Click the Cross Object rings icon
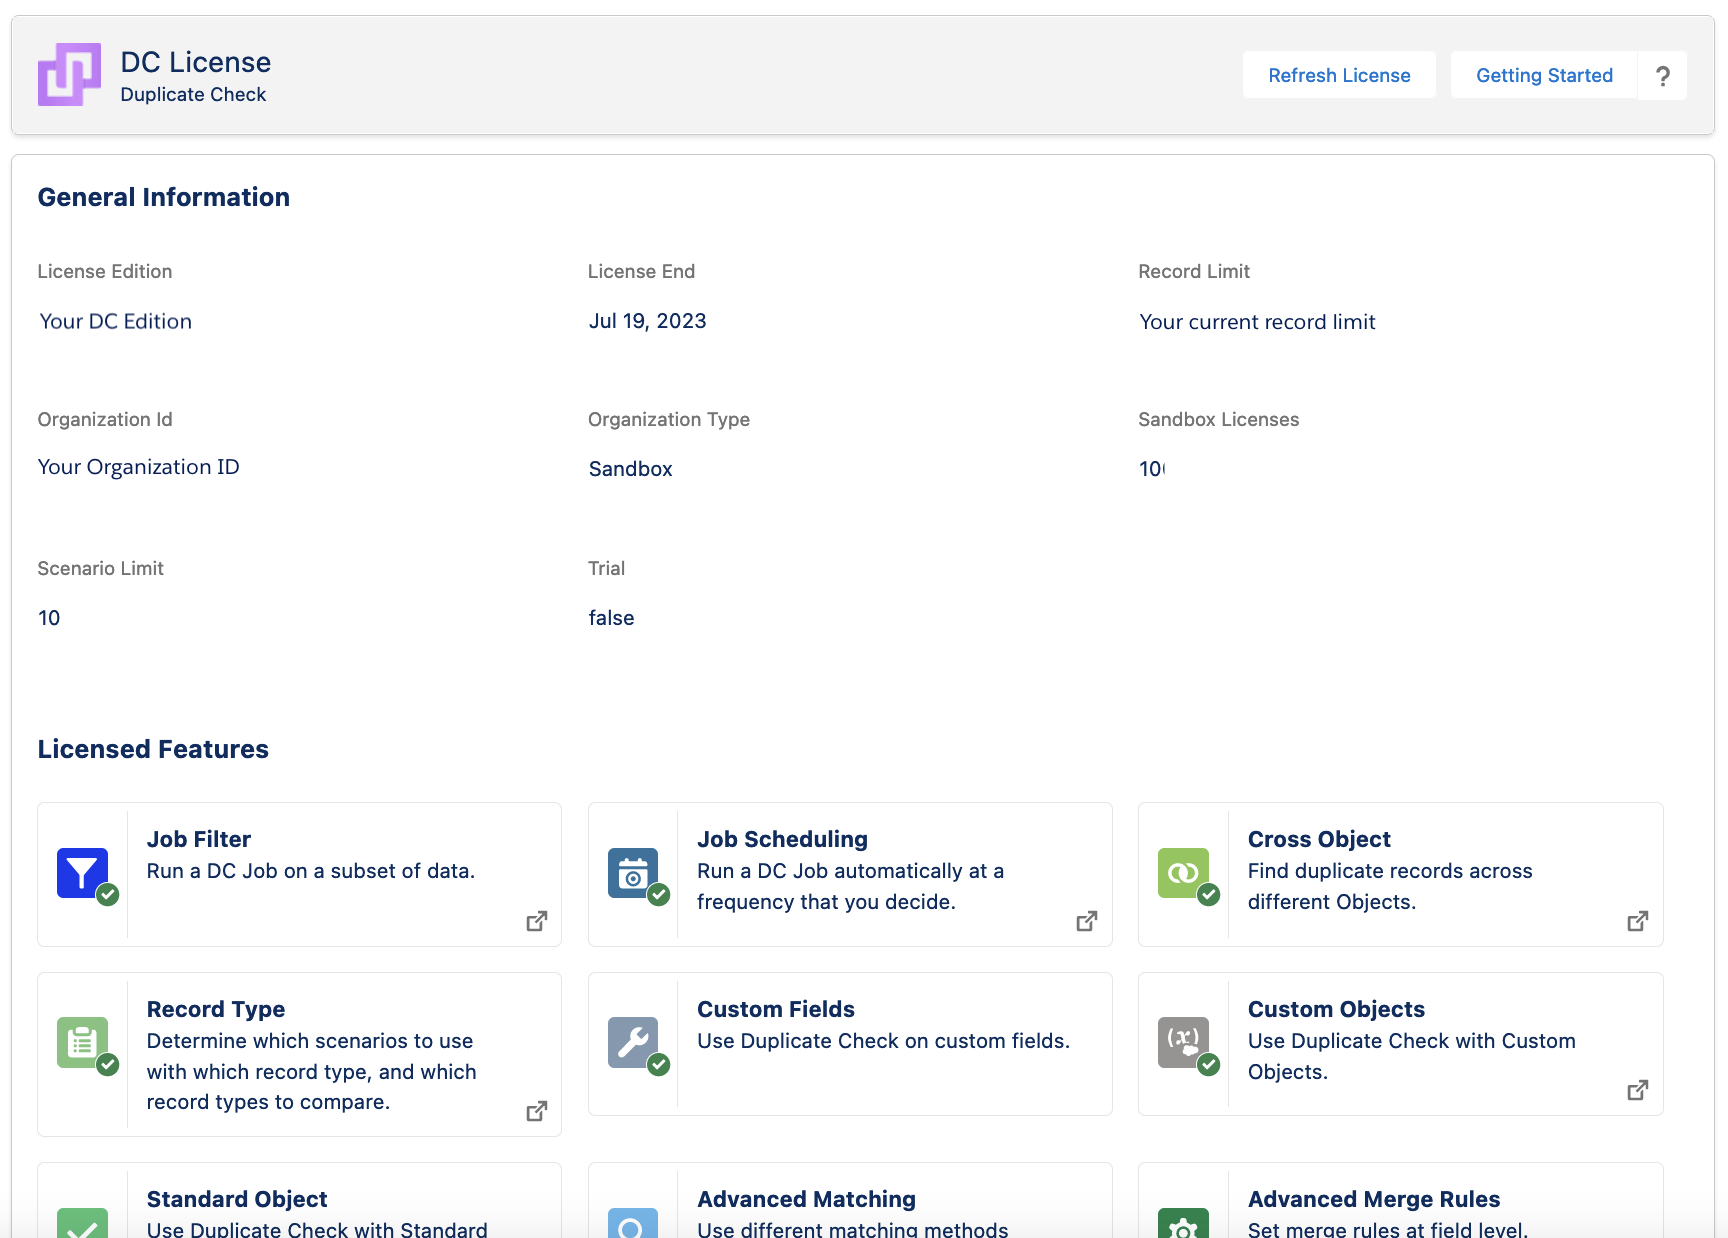This screenshot has width=1728, height=1238. [1183, 873]
